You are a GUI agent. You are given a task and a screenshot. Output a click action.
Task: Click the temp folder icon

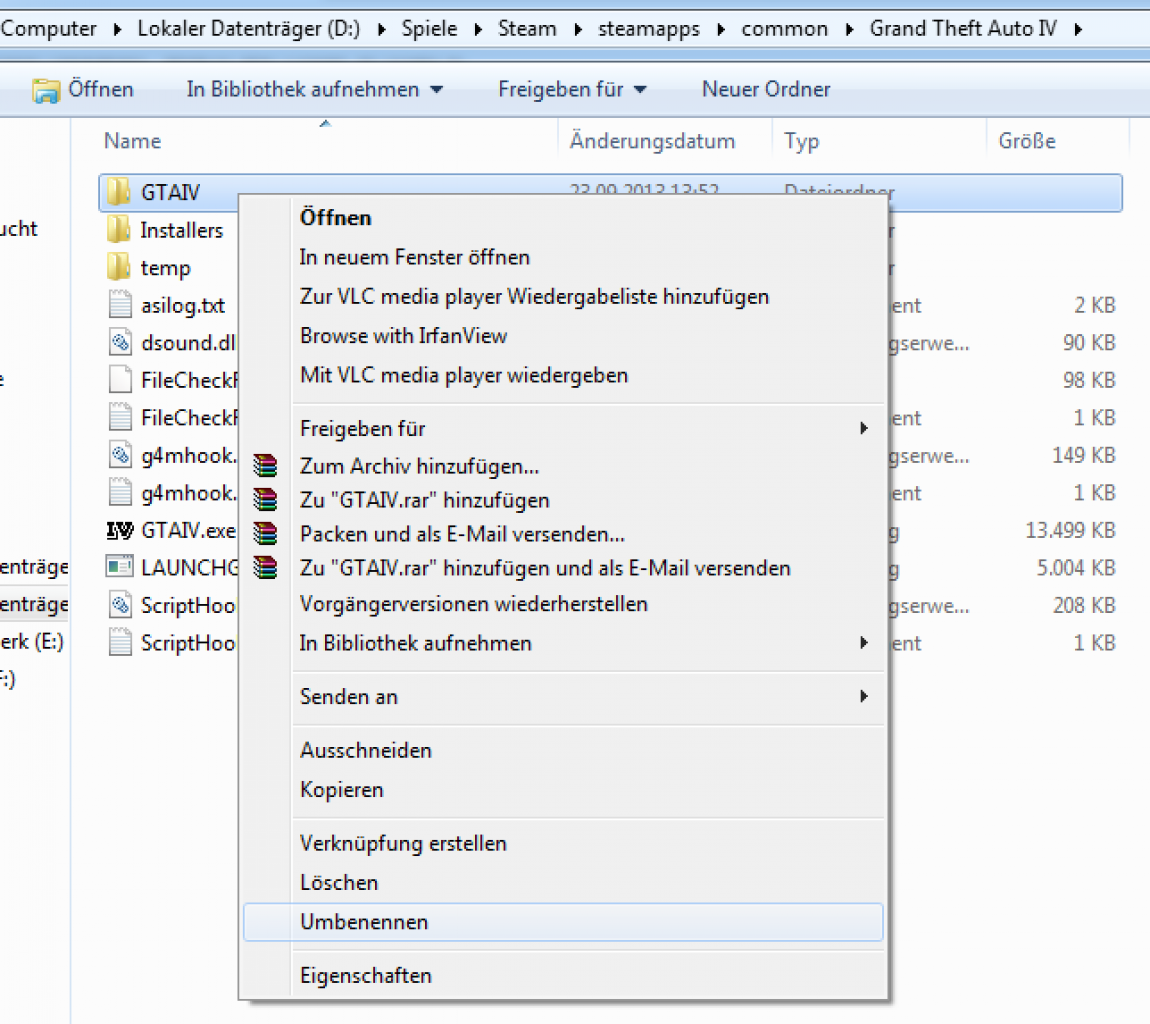tap(119, 267)
